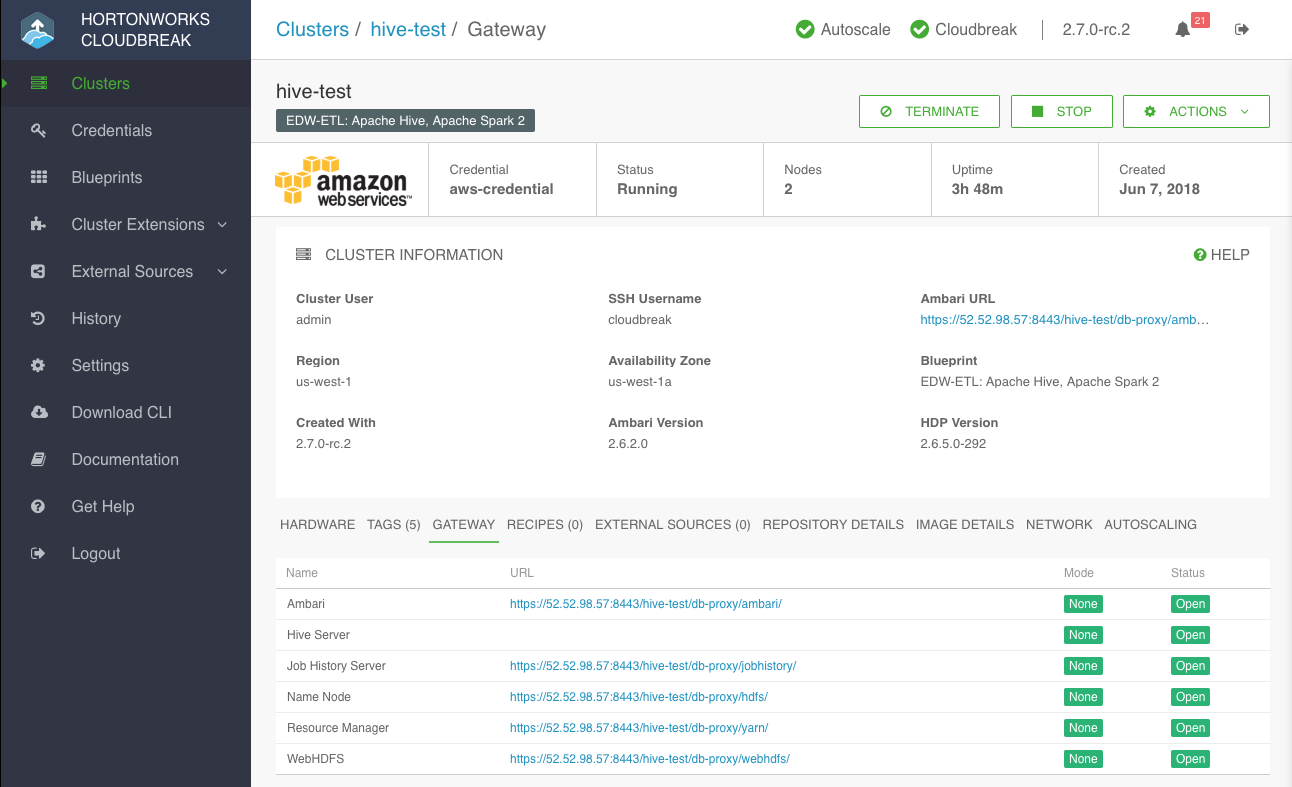Click the Settings sidebar item label
Image resolution: width=1292 pixels, height=787 pixels.
100,365
